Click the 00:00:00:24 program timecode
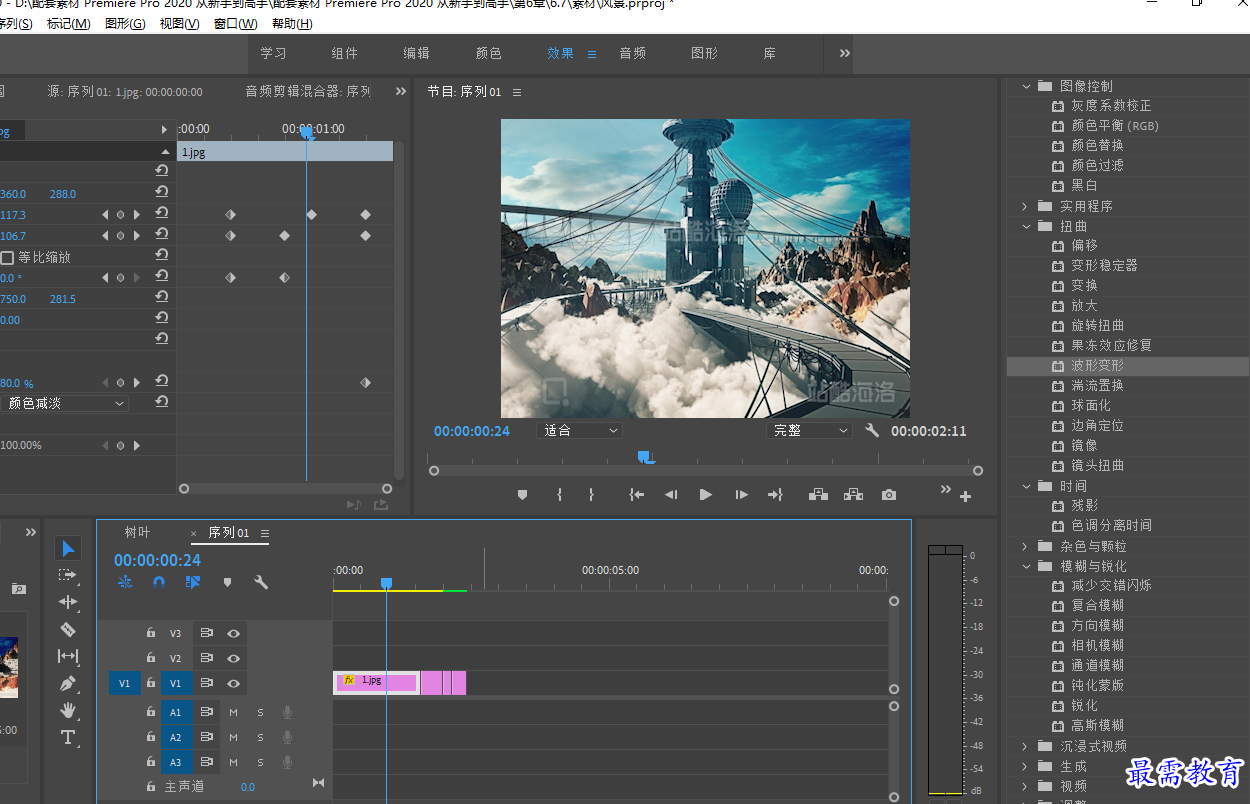 pos(472,431)
